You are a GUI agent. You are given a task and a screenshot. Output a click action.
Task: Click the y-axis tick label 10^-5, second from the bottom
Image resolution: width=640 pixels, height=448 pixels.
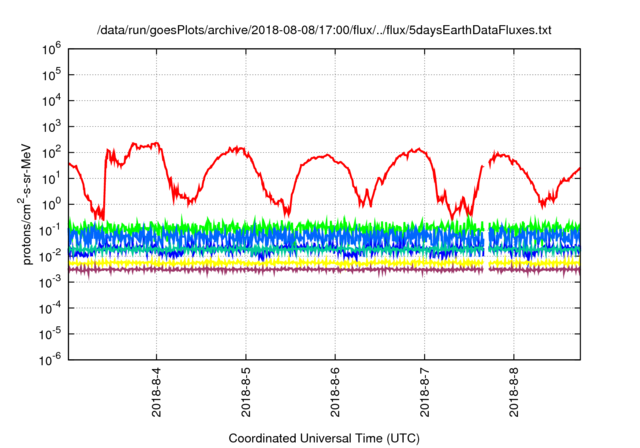tap(51, 334)
